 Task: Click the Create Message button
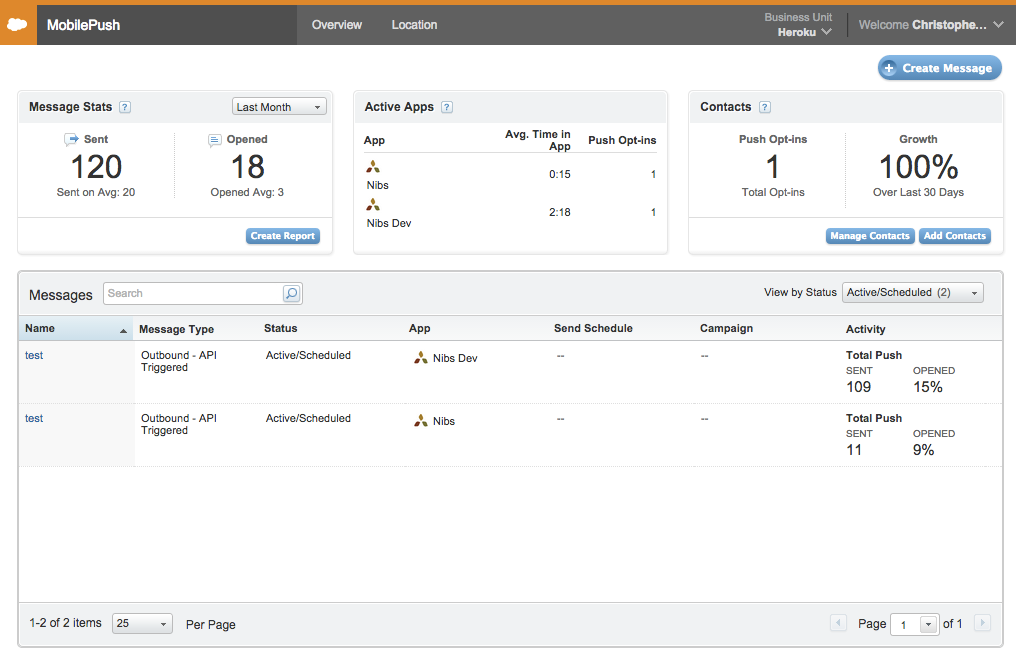click(940, 68)
